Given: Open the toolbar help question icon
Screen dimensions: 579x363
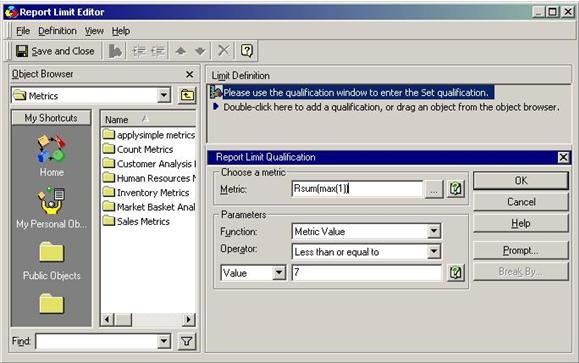Looking at the screenshot, I should [x=247, y=51].
